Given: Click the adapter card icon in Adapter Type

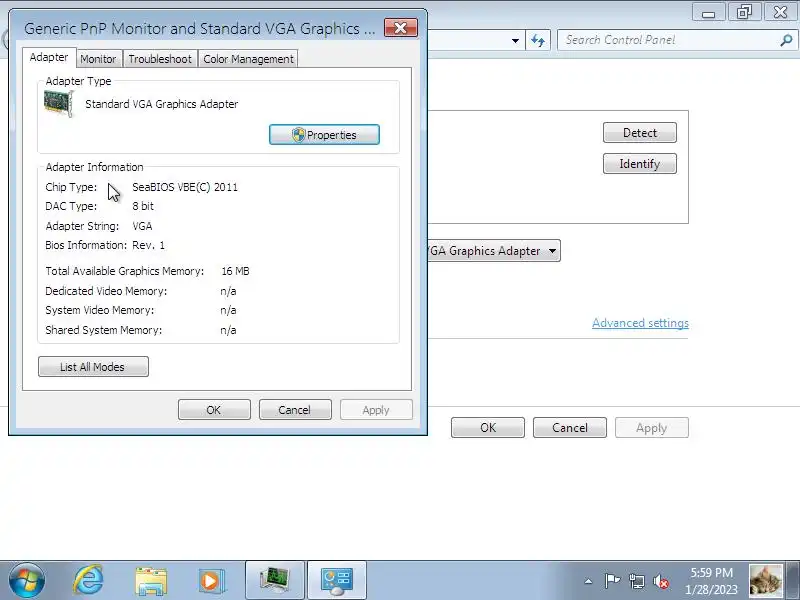Looking at the screenshot, I should (59, 103).
